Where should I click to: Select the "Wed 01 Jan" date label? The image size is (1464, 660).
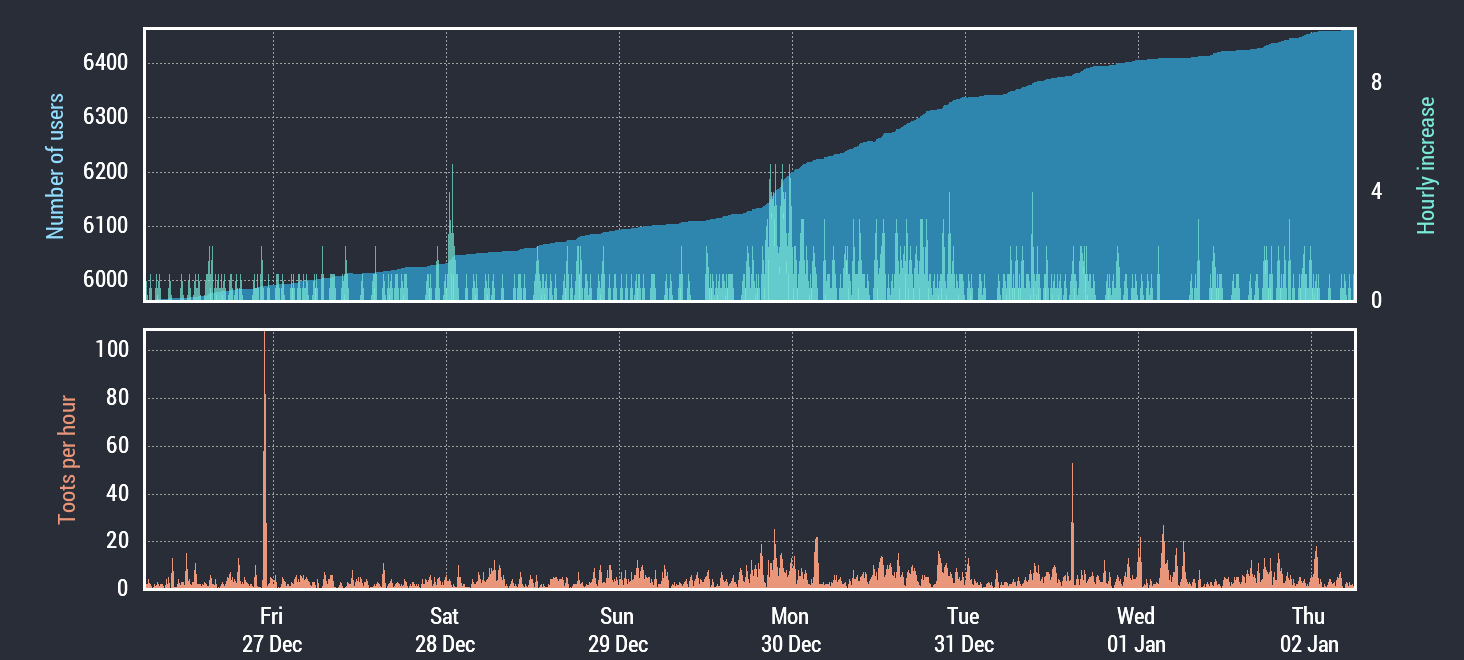(x=1136, y=630)
